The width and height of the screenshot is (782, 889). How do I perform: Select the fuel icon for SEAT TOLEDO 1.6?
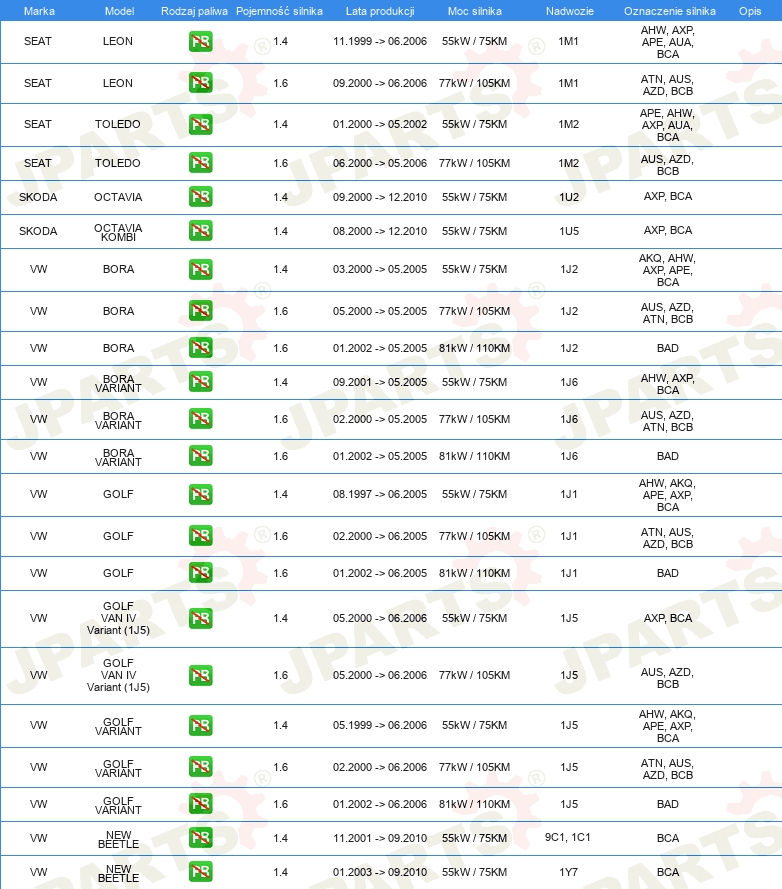[x=201, y=163]
